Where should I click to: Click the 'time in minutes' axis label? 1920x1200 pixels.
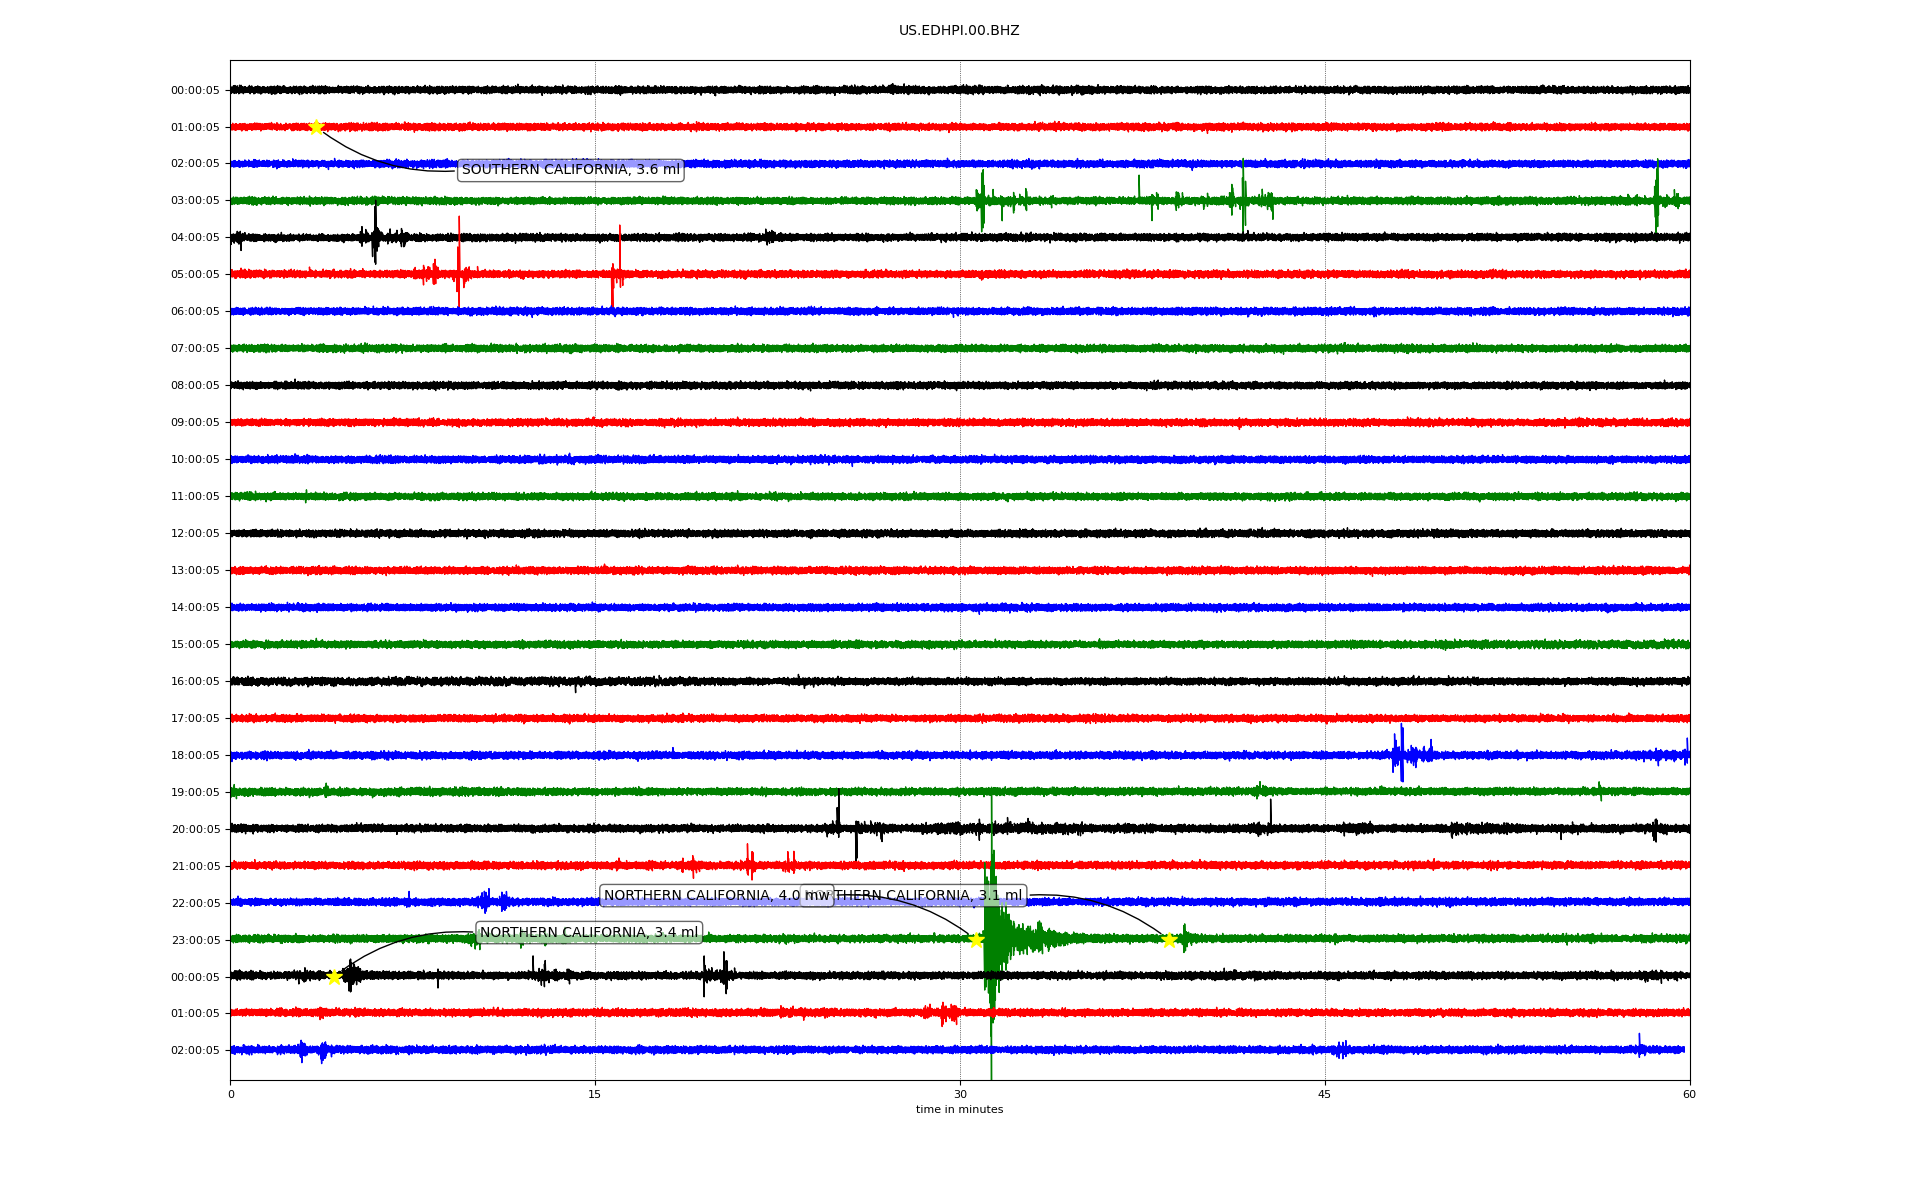[x=959, y=1109]
